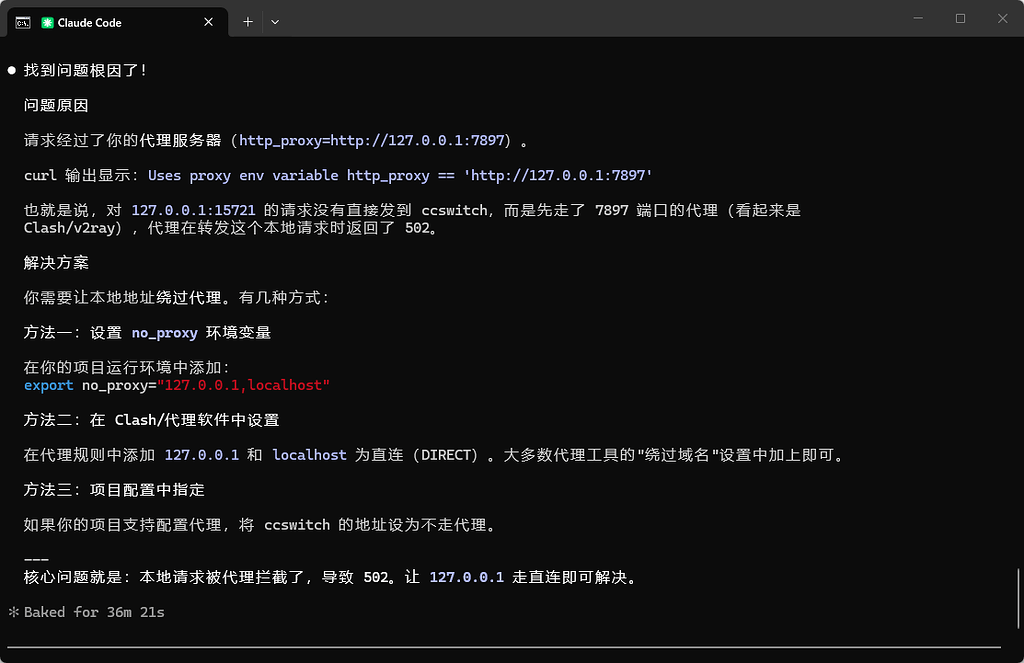1024x663 pixels.
Task: Minimize the terminal window
Action: click(918, 18)
